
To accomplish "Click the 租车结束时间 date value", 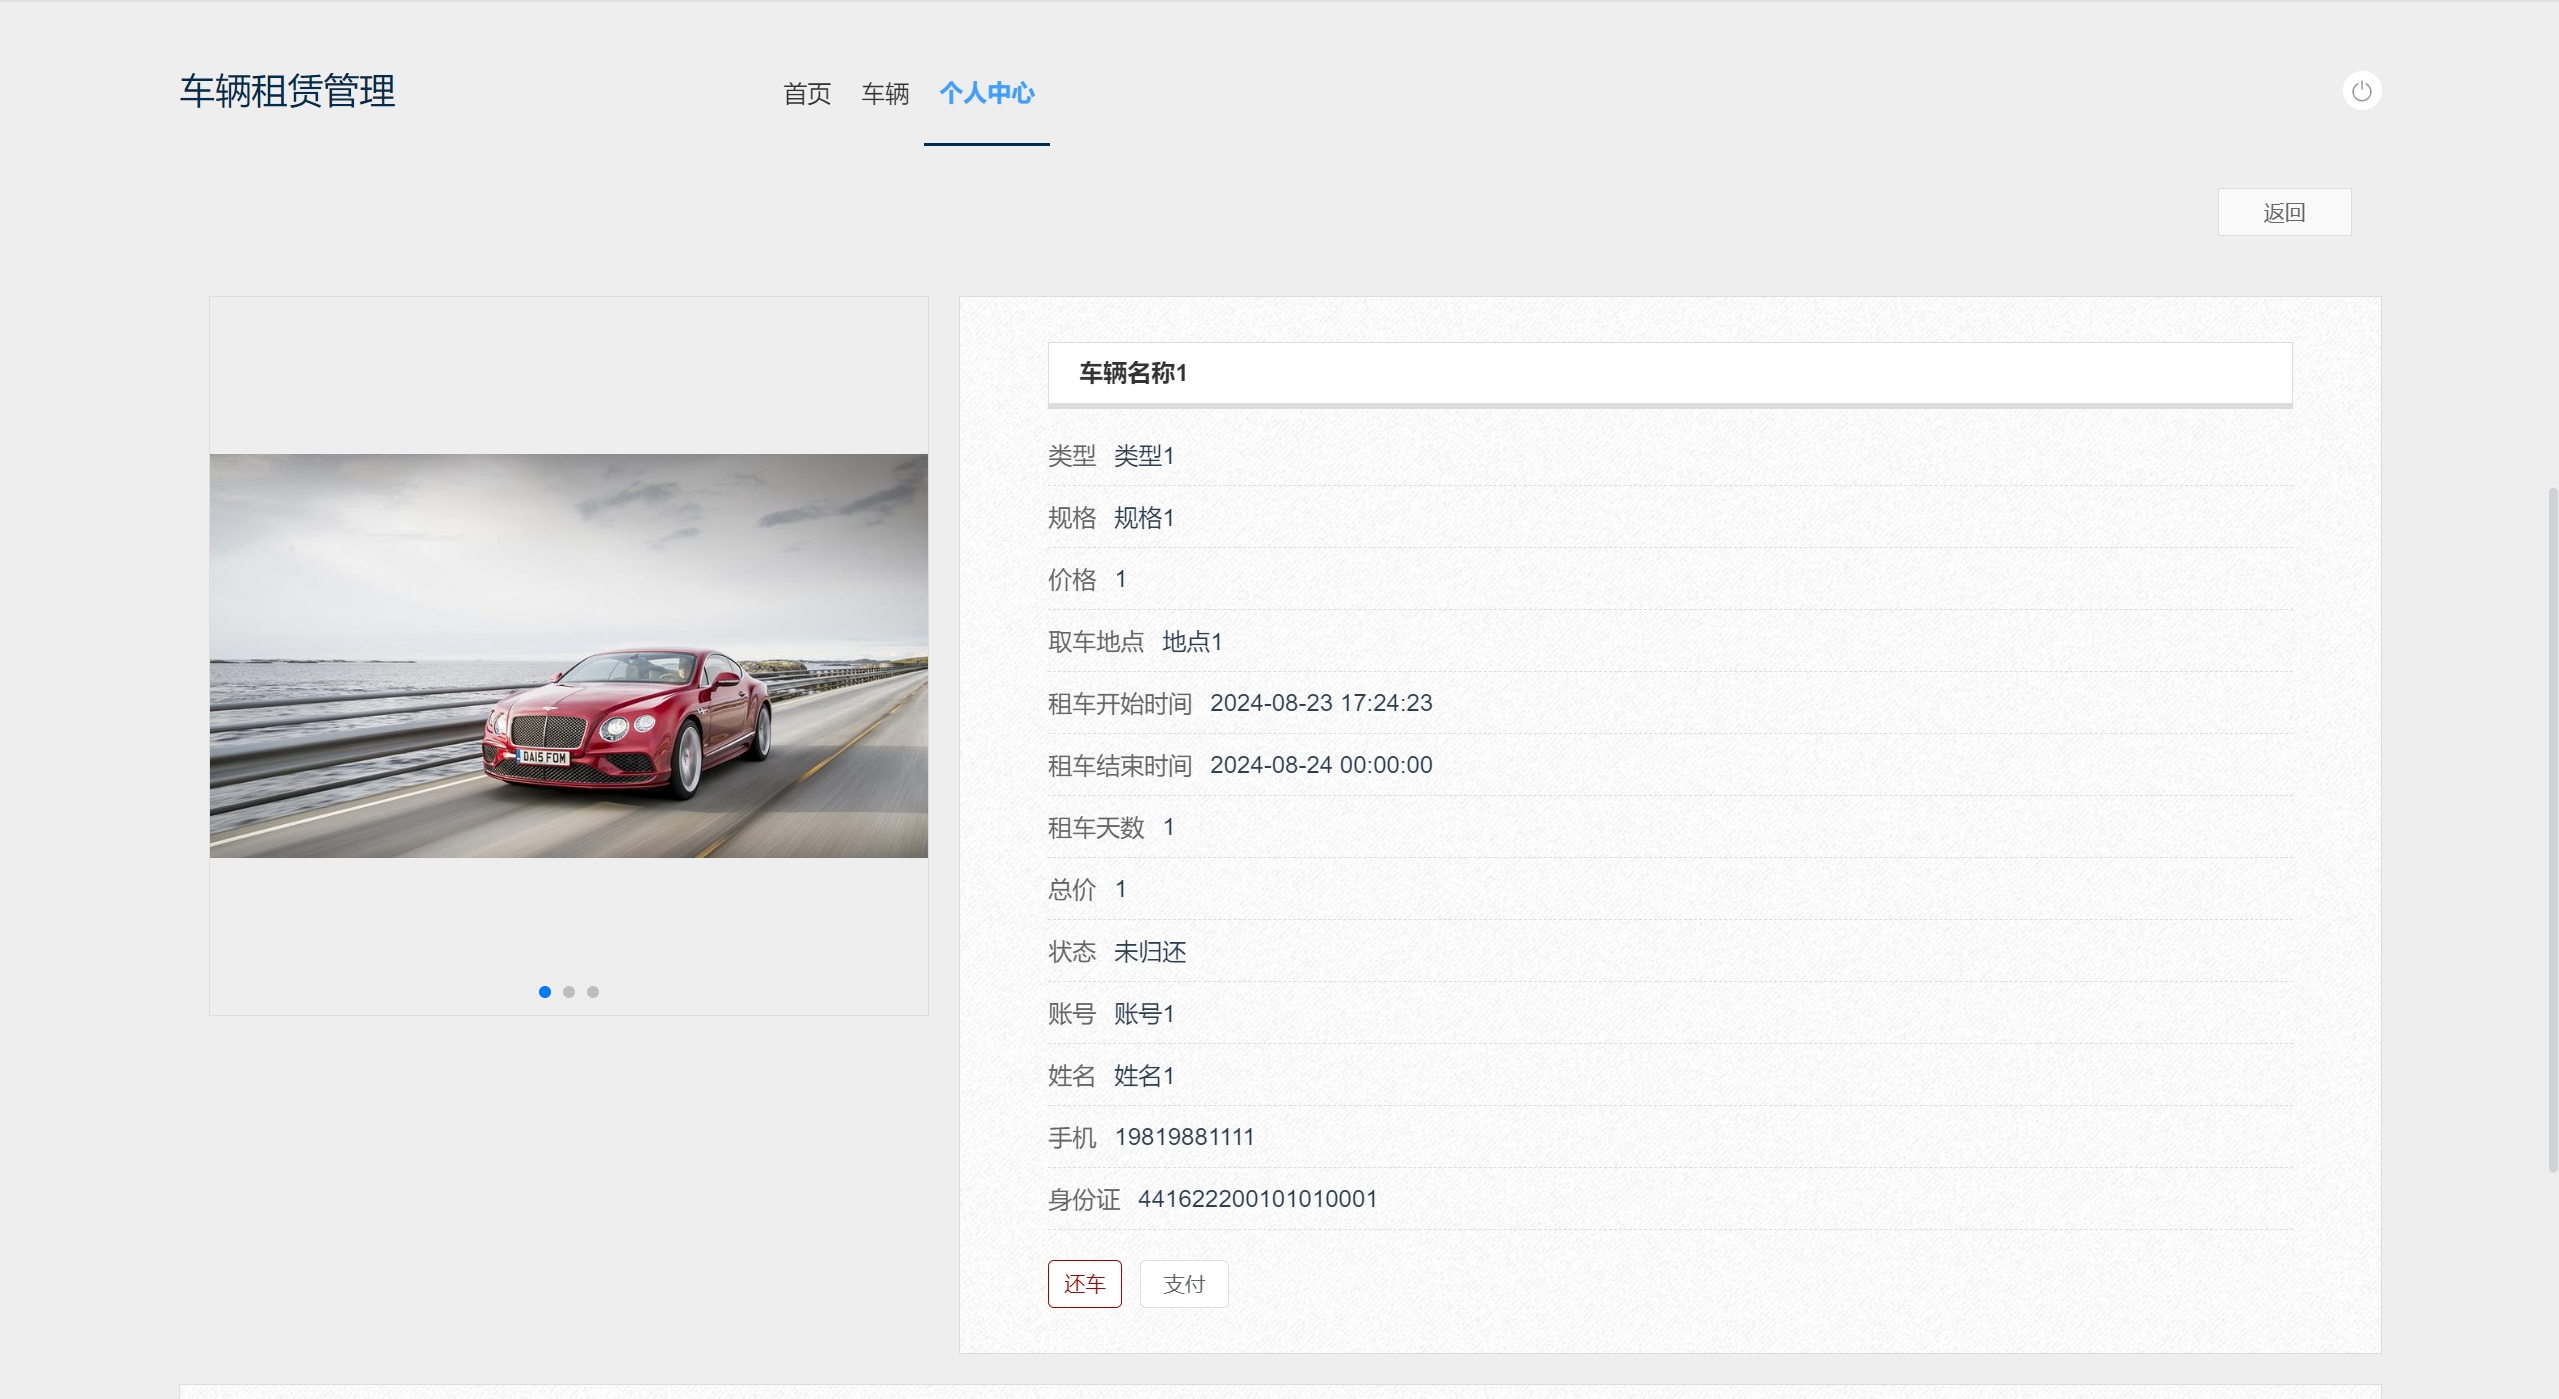I will tap(1320, 765).
